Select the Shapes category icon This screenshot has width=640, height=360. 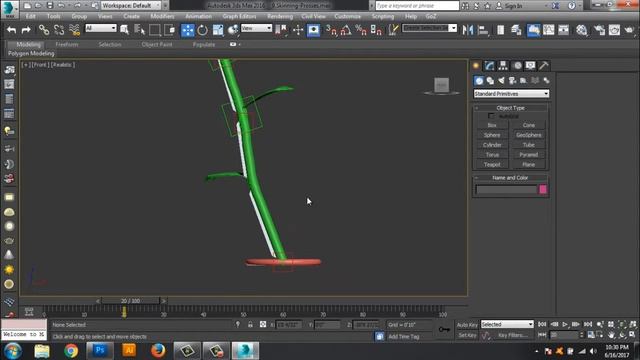[x=490, y=80]
